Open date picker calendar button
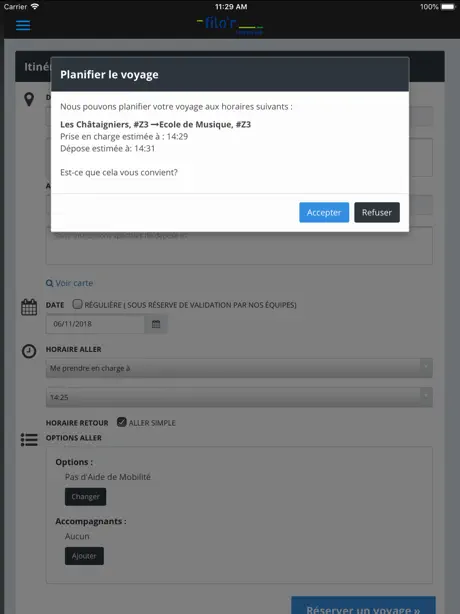This screenshot has width=460, height=614. [x=156, y=324]
